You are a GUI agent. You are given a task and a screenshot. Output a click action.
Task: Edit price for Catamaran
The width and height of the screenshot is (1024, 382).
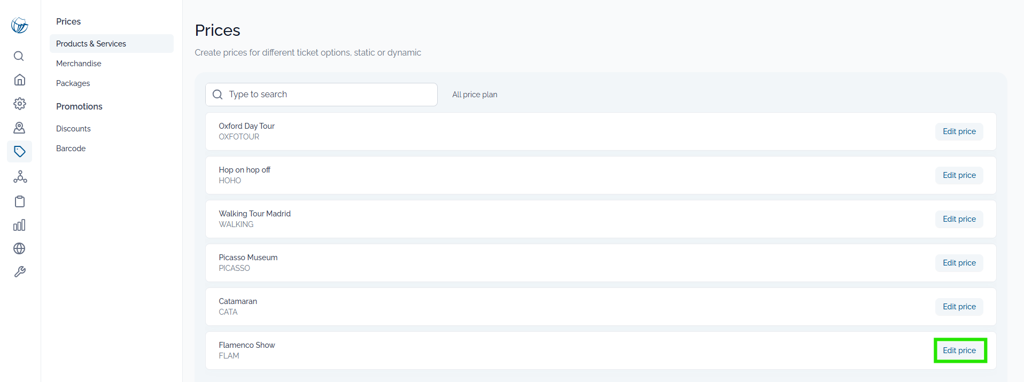[x=959, y=306]
